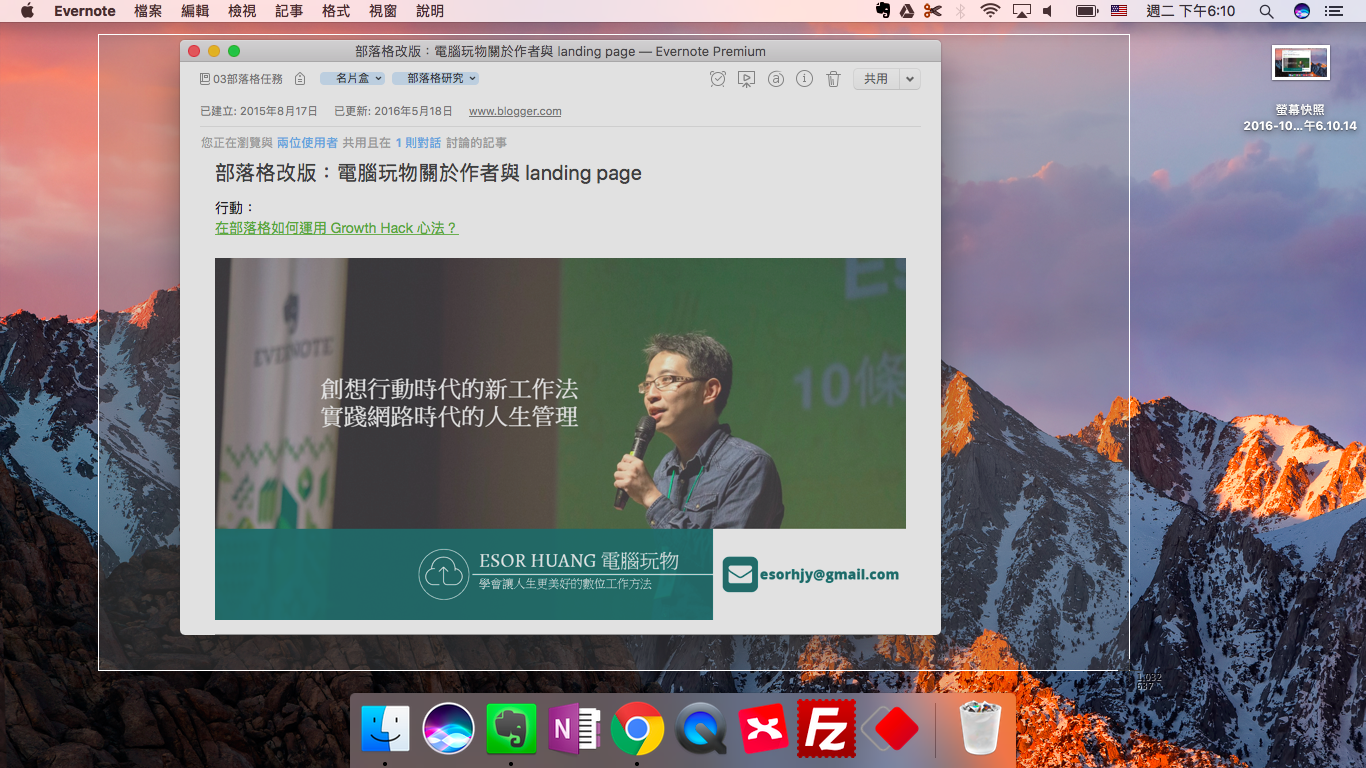The width and height of the screenshot is (1366, 768).
Task: Click the 已建立: 2015年8月17日 date
Action: (259, 111)
